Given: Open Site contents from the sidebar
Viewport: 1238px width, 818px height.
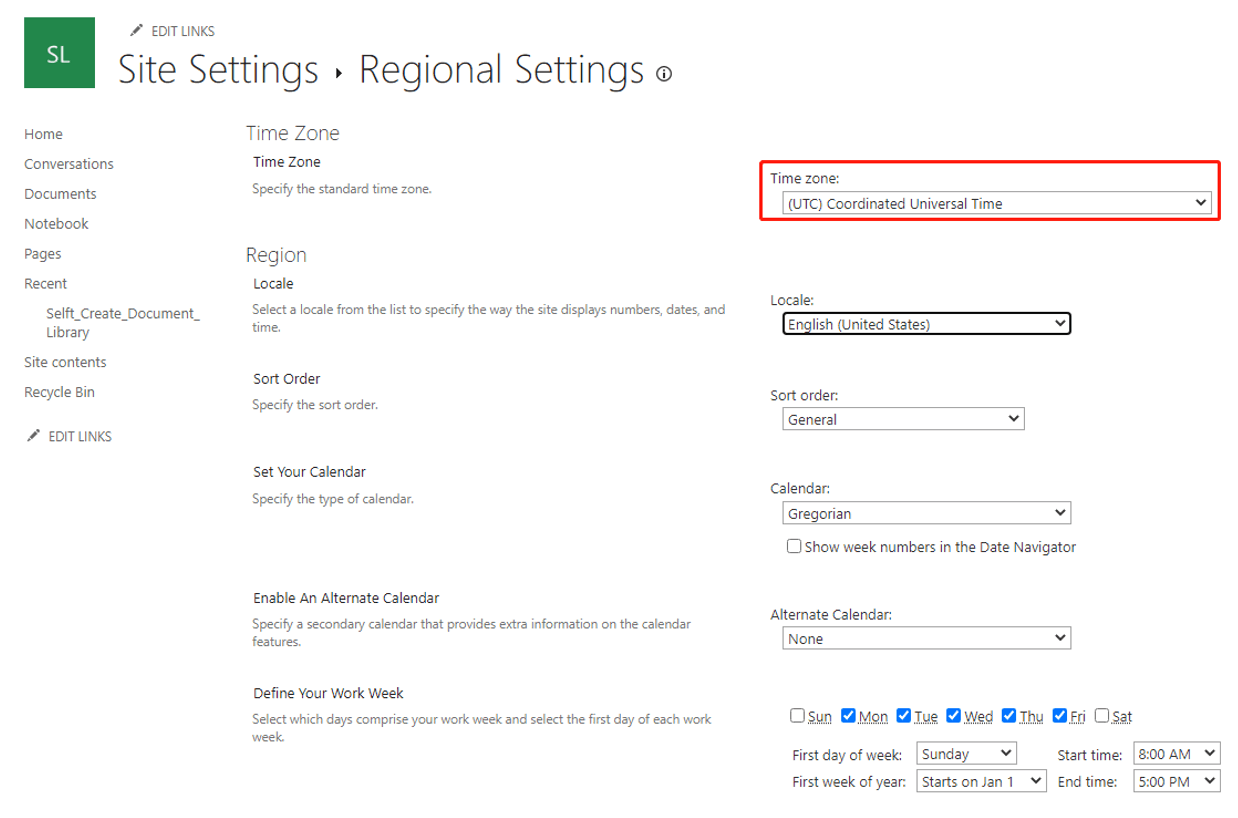Looking at the screenshot, I should (65, 362).
